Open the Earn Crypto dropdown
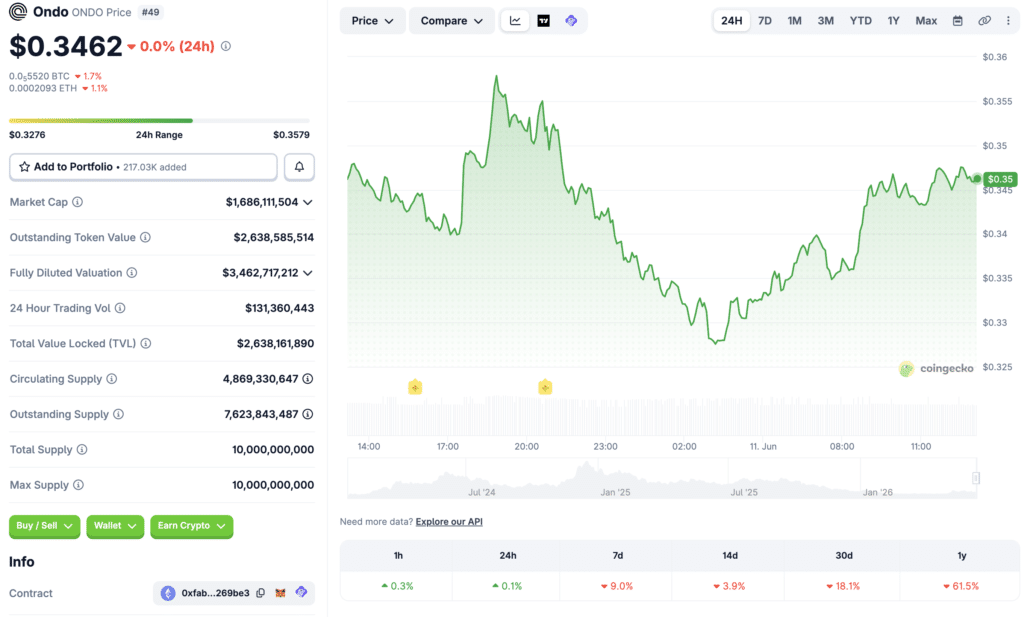1024x617 pixels. [x=191, y=526]
